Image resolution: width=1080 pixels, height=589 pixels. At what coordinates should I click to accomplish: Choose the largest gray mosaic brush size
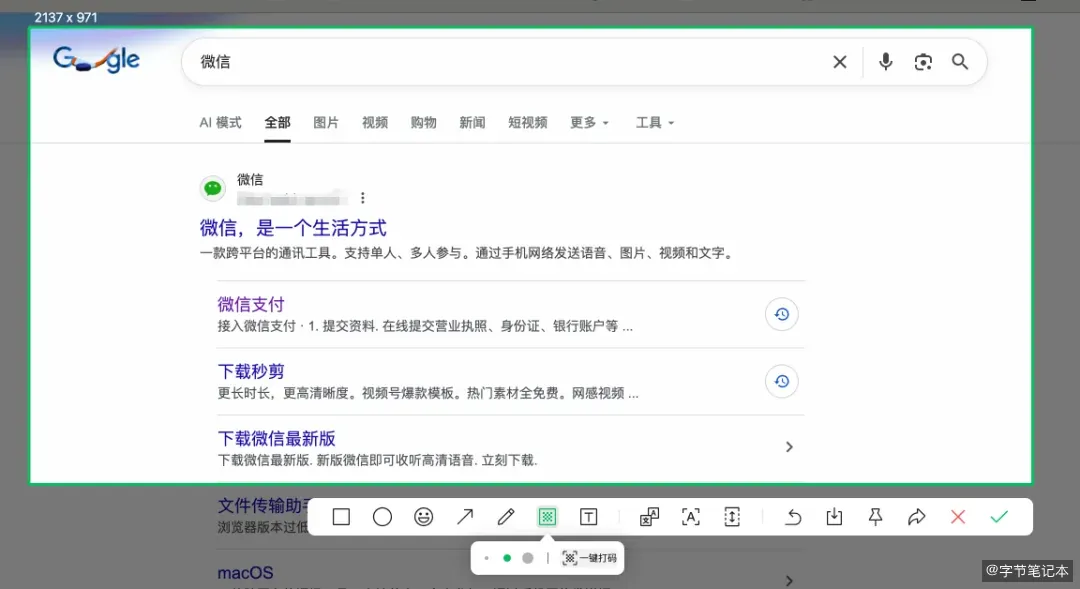528,558
